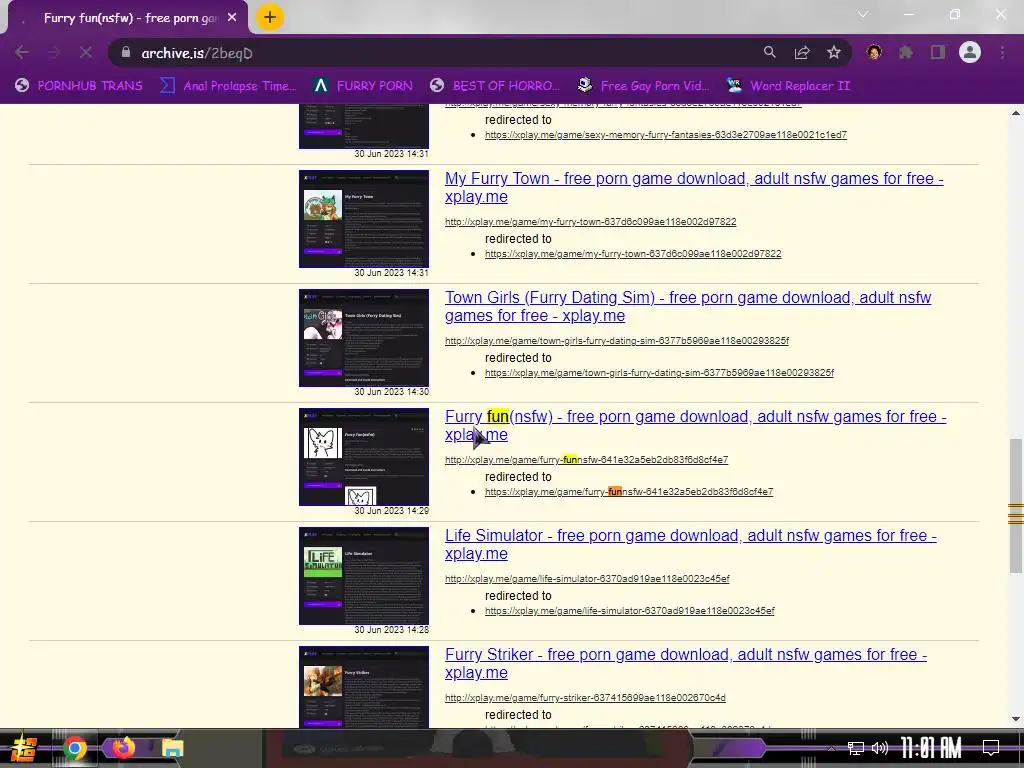The height and width of the screenshot is (768, 1024).
Task: Open File Explorer from the taskbar
Action: click(x=172, y=748)
